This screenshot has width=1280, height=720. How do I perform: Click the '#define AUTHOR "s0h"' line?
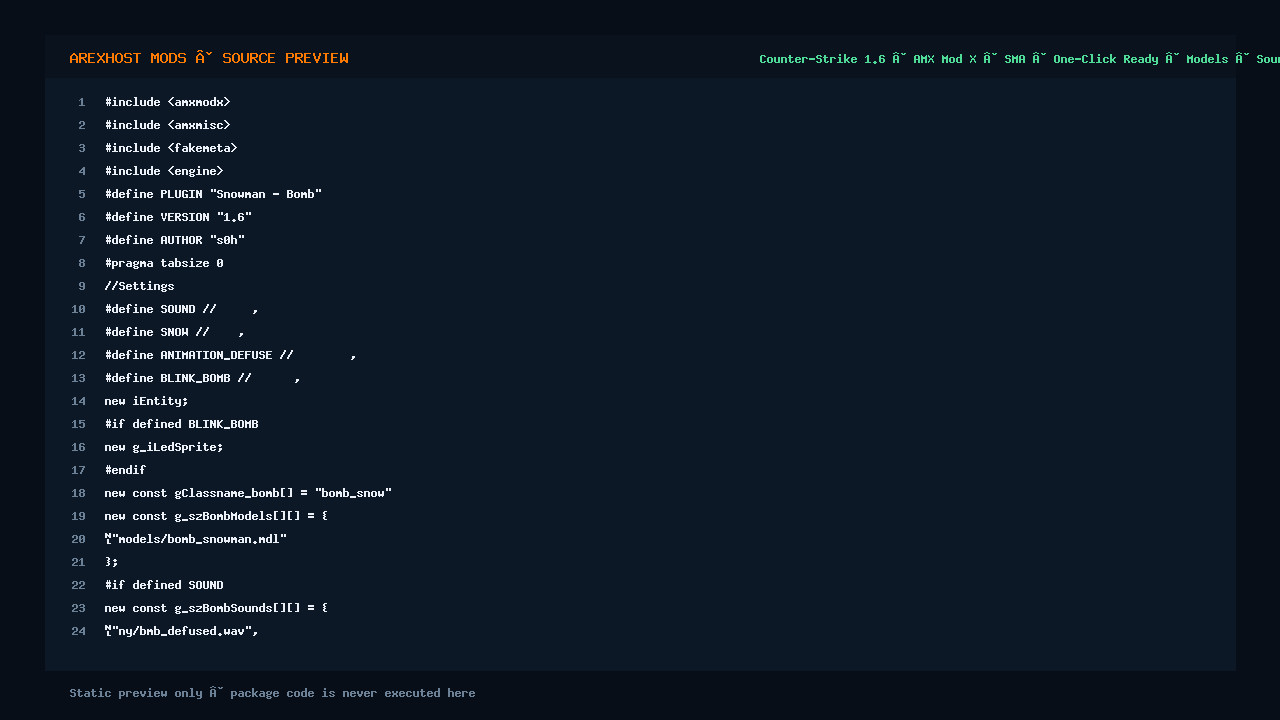[175, 240]
